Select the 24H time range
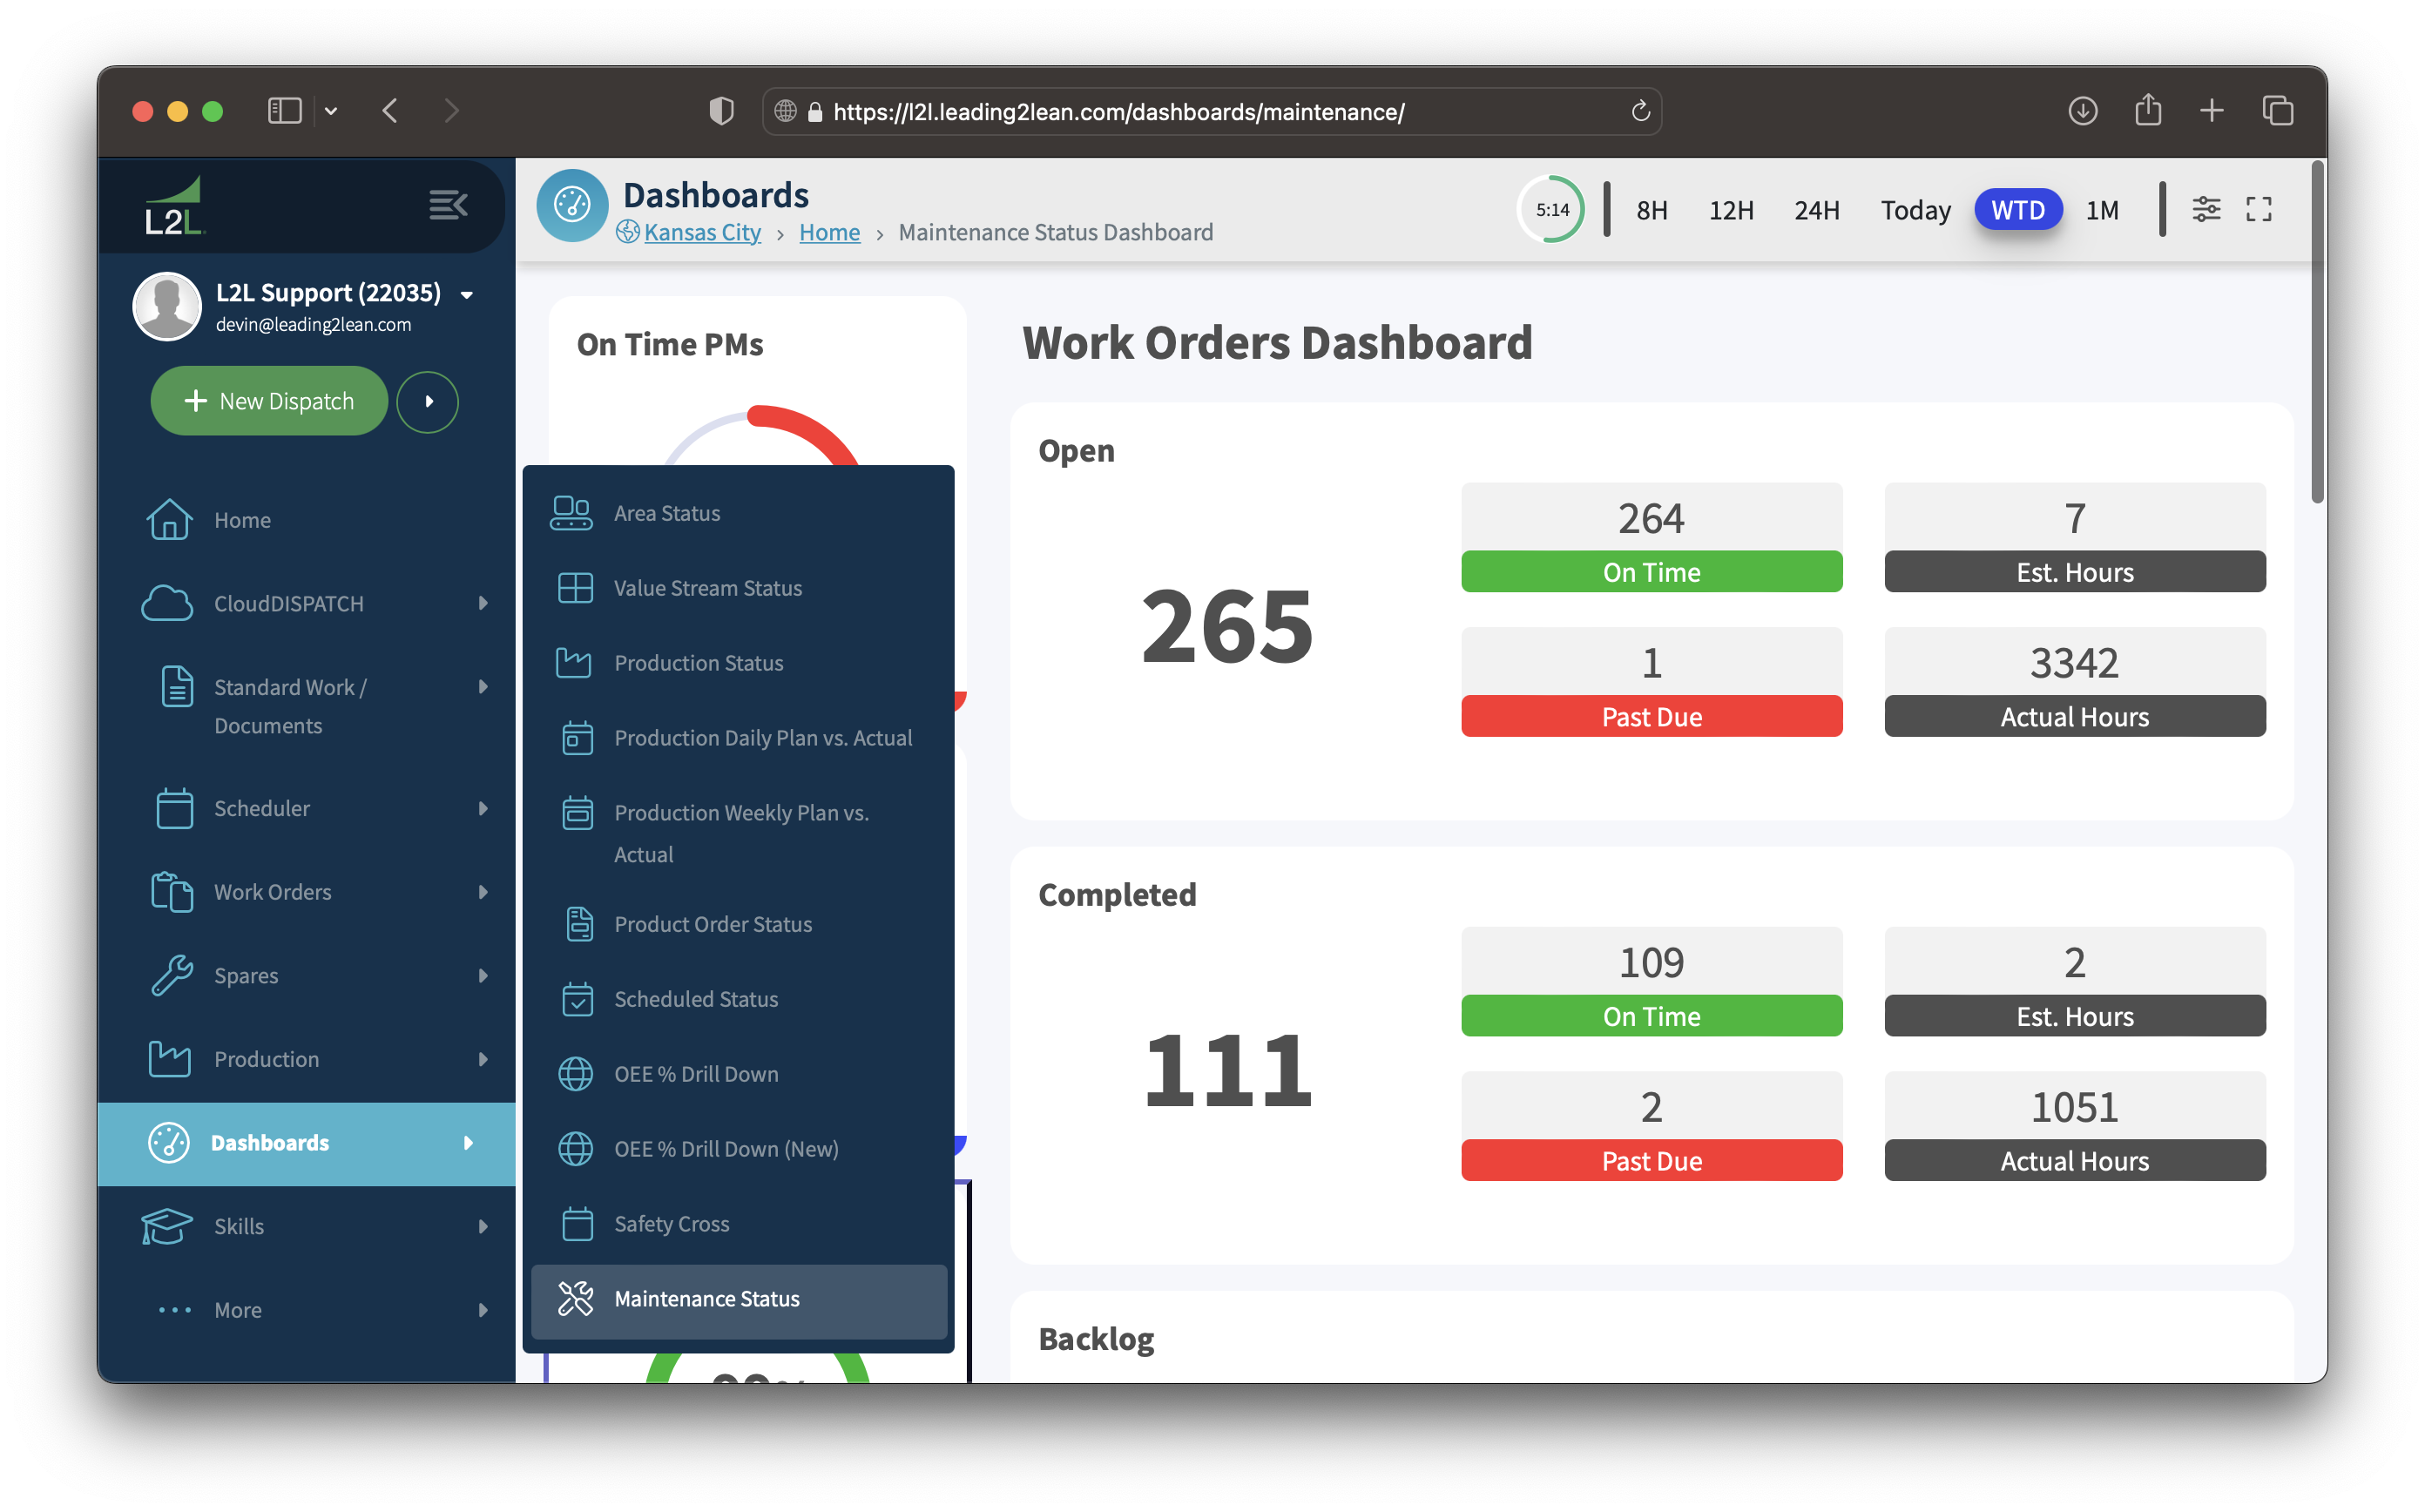 point(1817,210)
